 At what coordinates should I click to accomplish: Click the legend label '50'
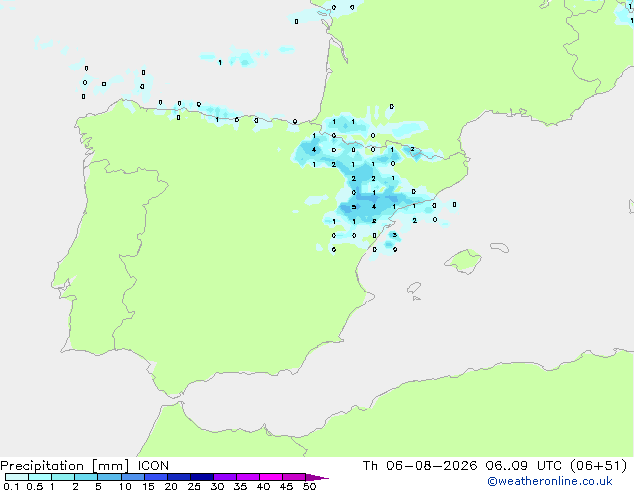(309, 486)
